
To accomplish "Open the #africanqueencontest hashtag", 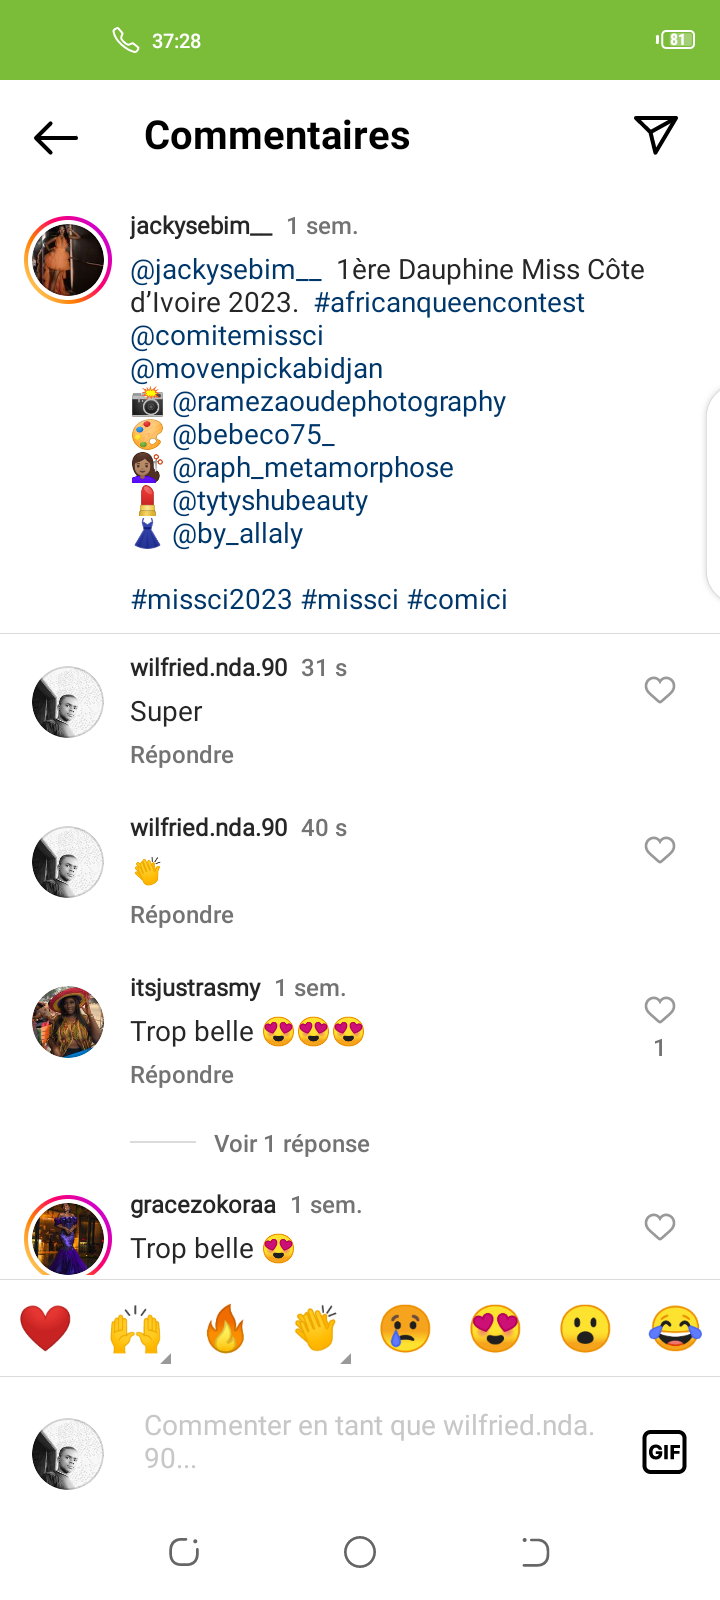I will 449,303.
